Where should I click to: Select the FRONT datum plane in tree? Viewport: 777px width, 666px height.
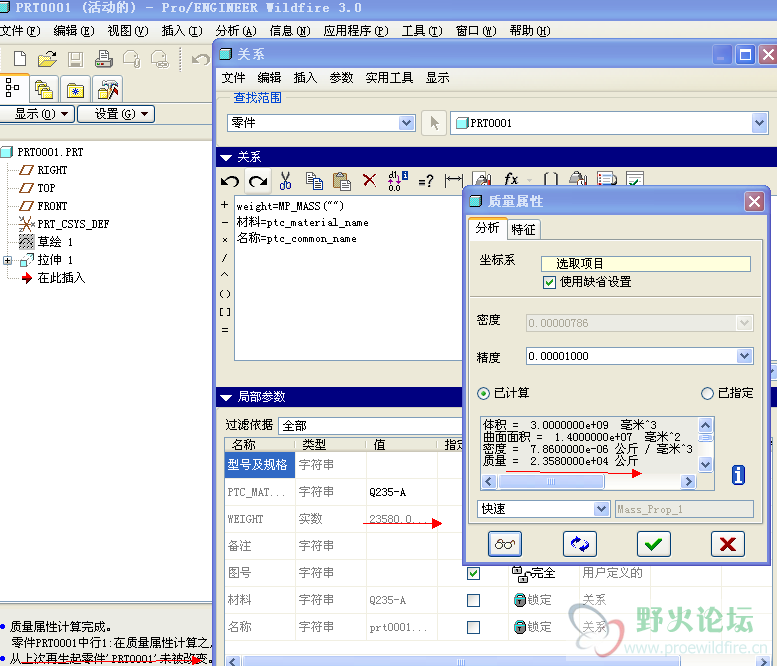click(52, 206)
